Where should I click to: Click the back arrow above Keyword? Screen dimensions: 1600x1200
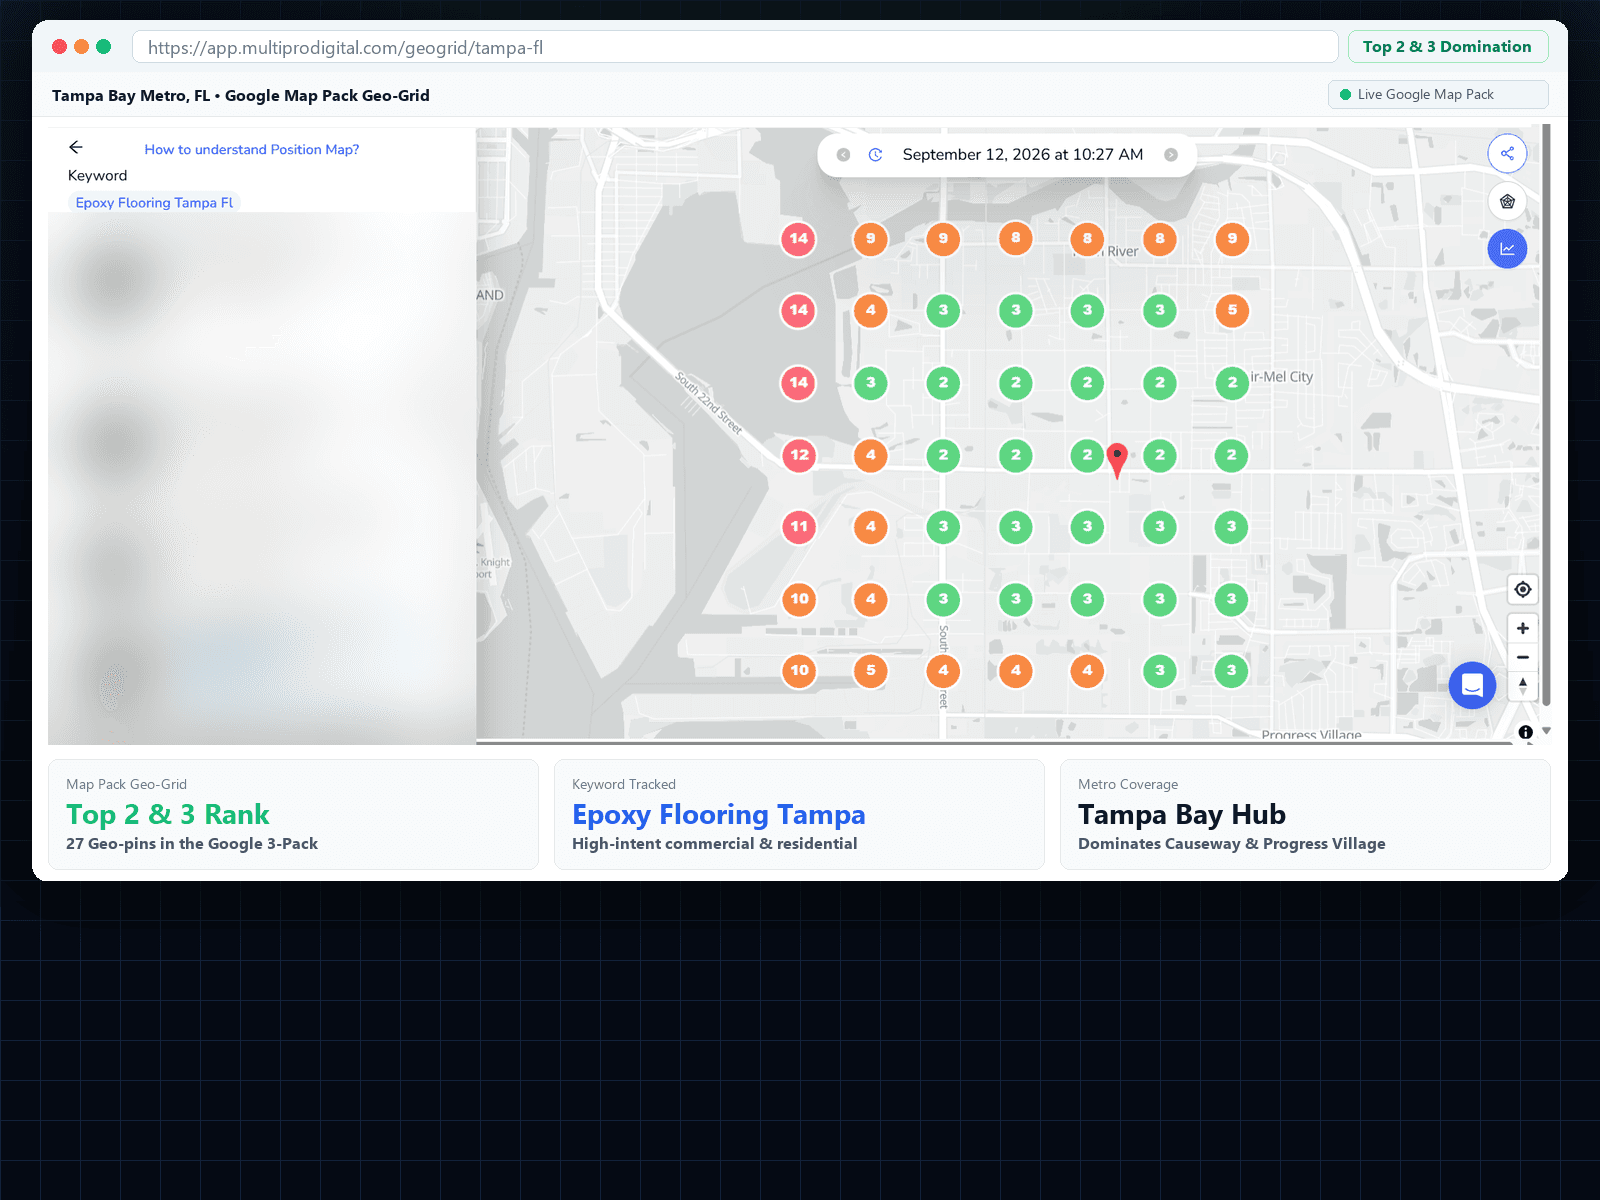click(x=76, y=147)
